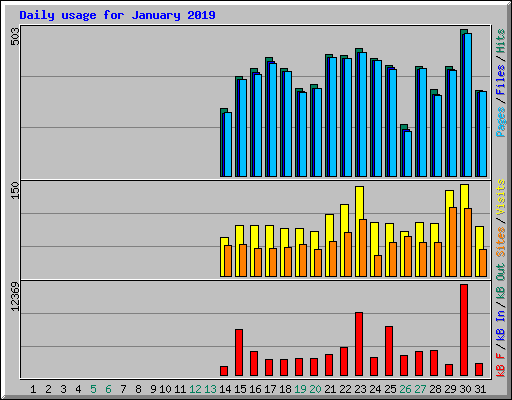Select the day 22 red kB bar
This screenshot has width=512, height=400.
(x=344, y=362)
